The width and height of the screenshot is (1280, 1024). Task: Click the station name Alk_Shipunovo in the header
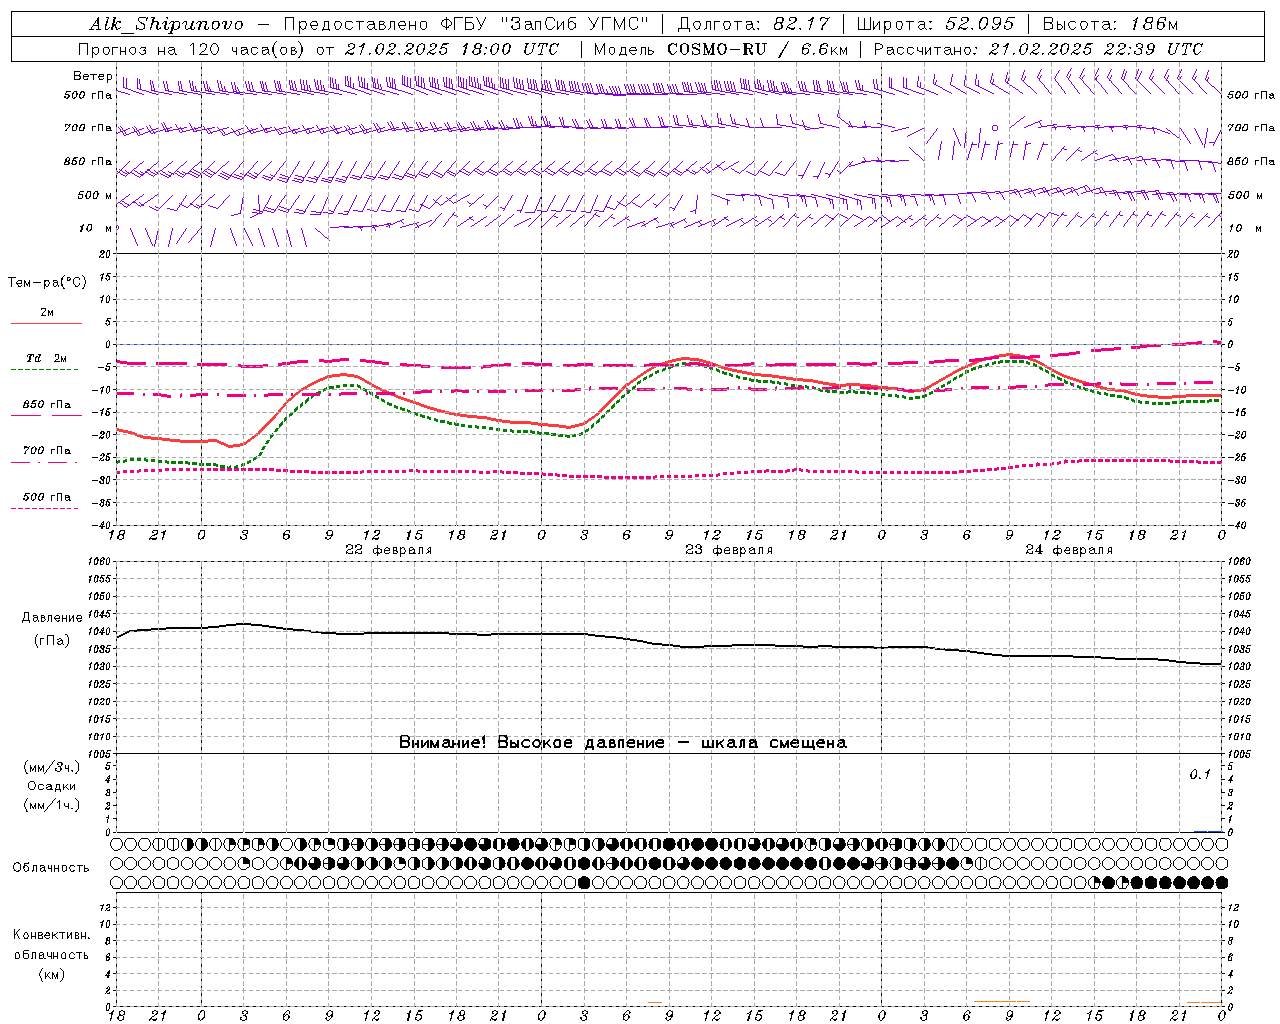coord(167,24)
